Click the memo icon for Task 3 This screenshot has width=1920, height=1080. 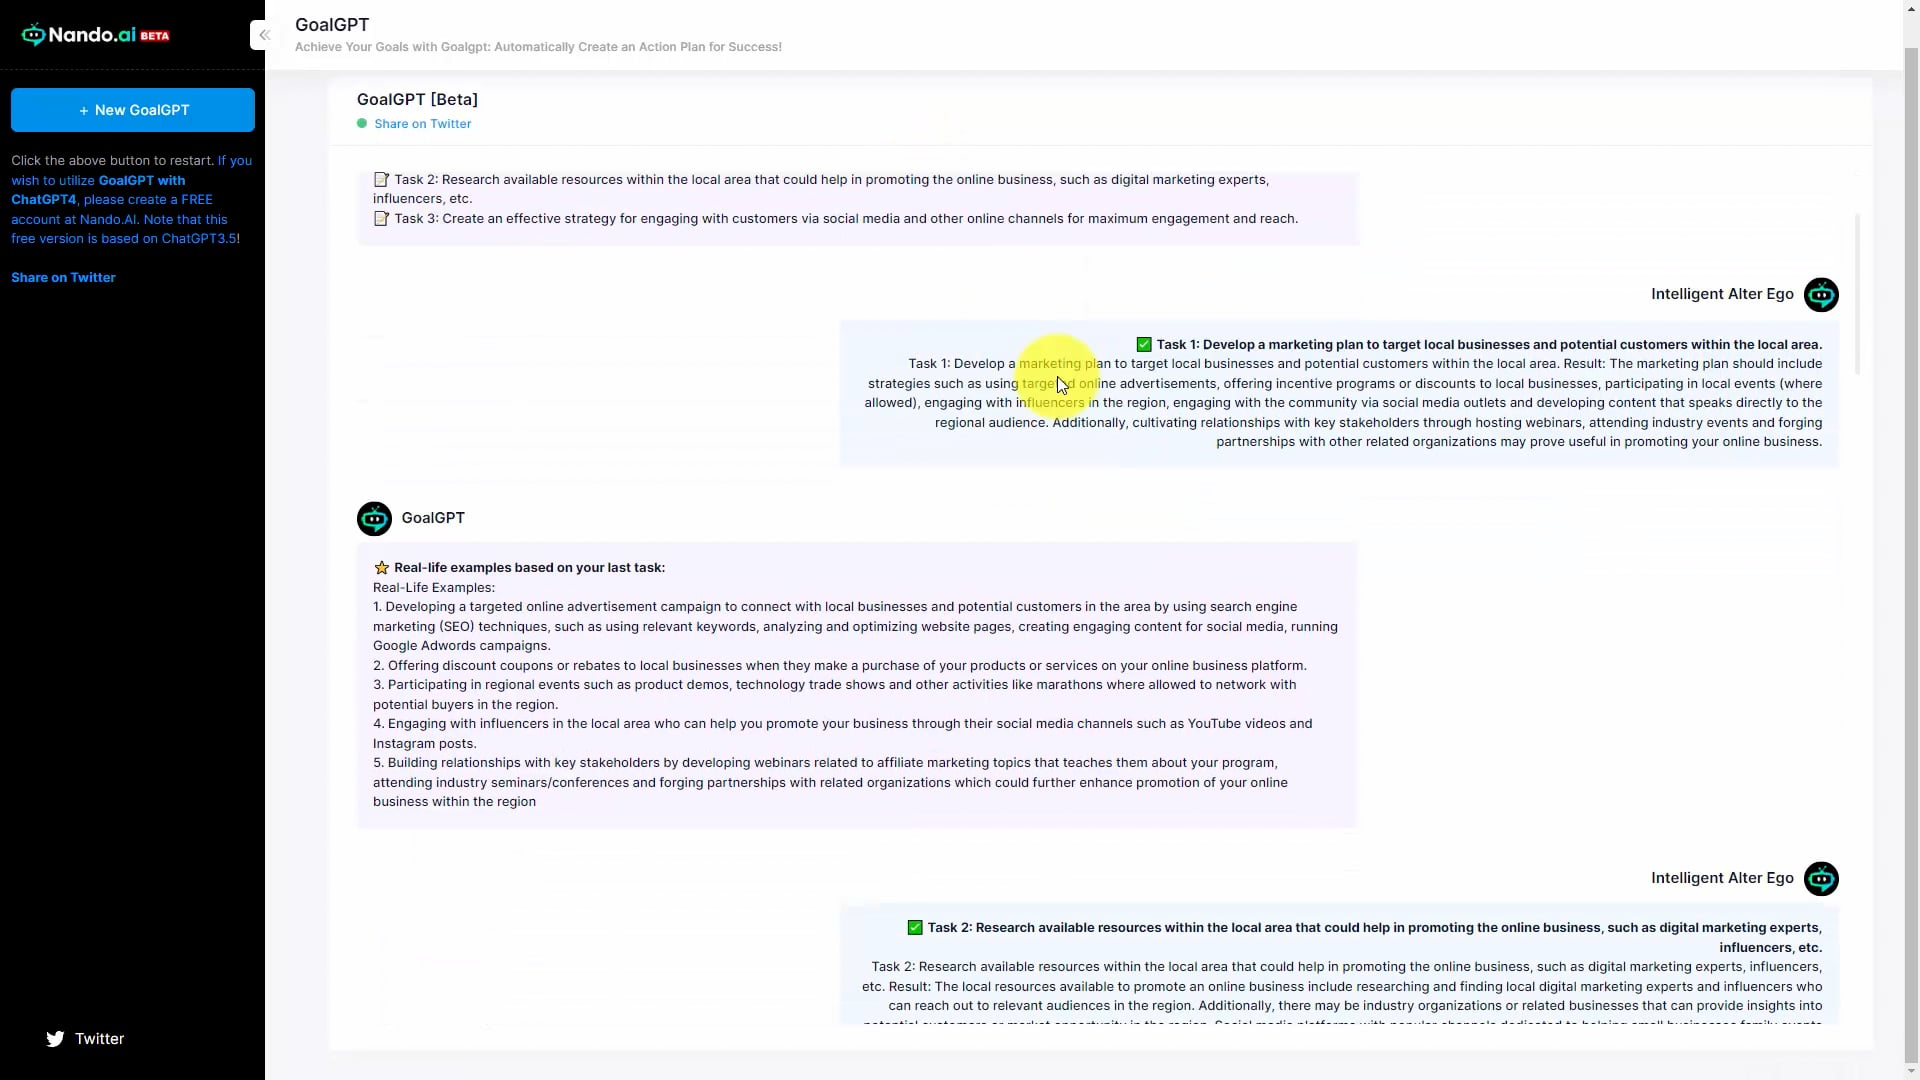click(x=381, y=219)
